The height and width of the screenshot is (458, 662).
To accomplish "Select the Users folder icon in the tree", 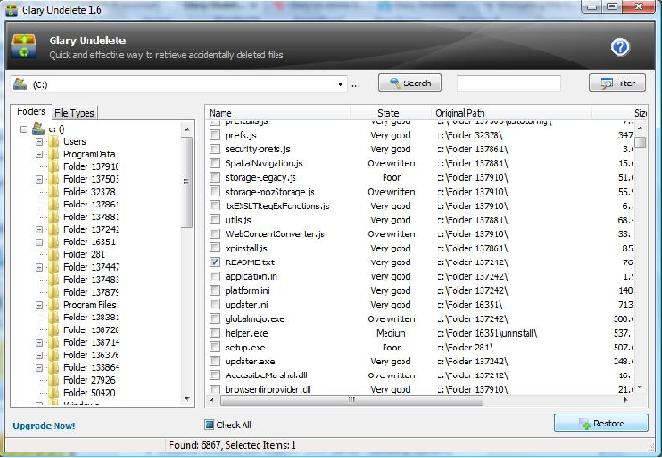I will pyautogui.click(x=54, y=141).
